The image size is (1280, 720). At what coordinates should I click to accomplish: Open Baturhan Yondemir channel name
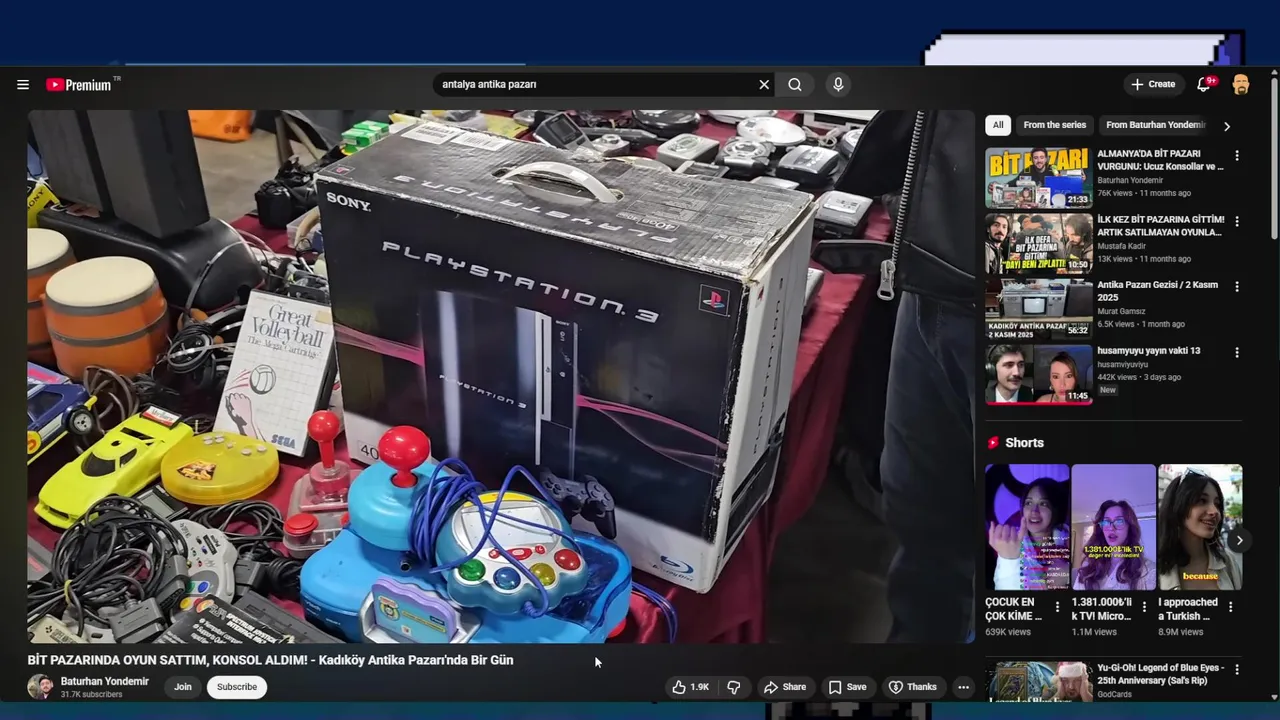[x=105, y=681]
